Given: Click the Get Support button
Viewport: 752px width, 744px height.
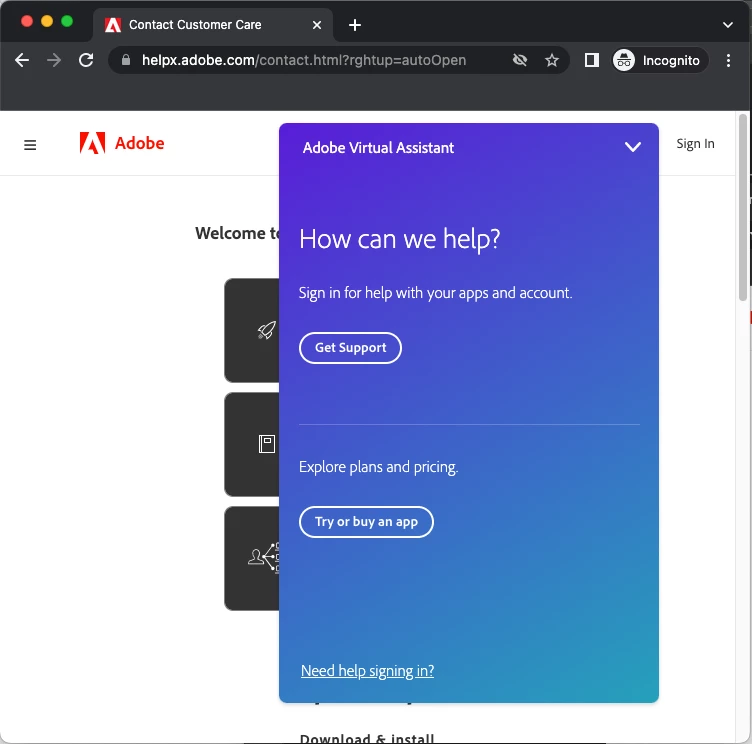Looking at the screenshot, I should pyautogui.click(x=351, y=348).
